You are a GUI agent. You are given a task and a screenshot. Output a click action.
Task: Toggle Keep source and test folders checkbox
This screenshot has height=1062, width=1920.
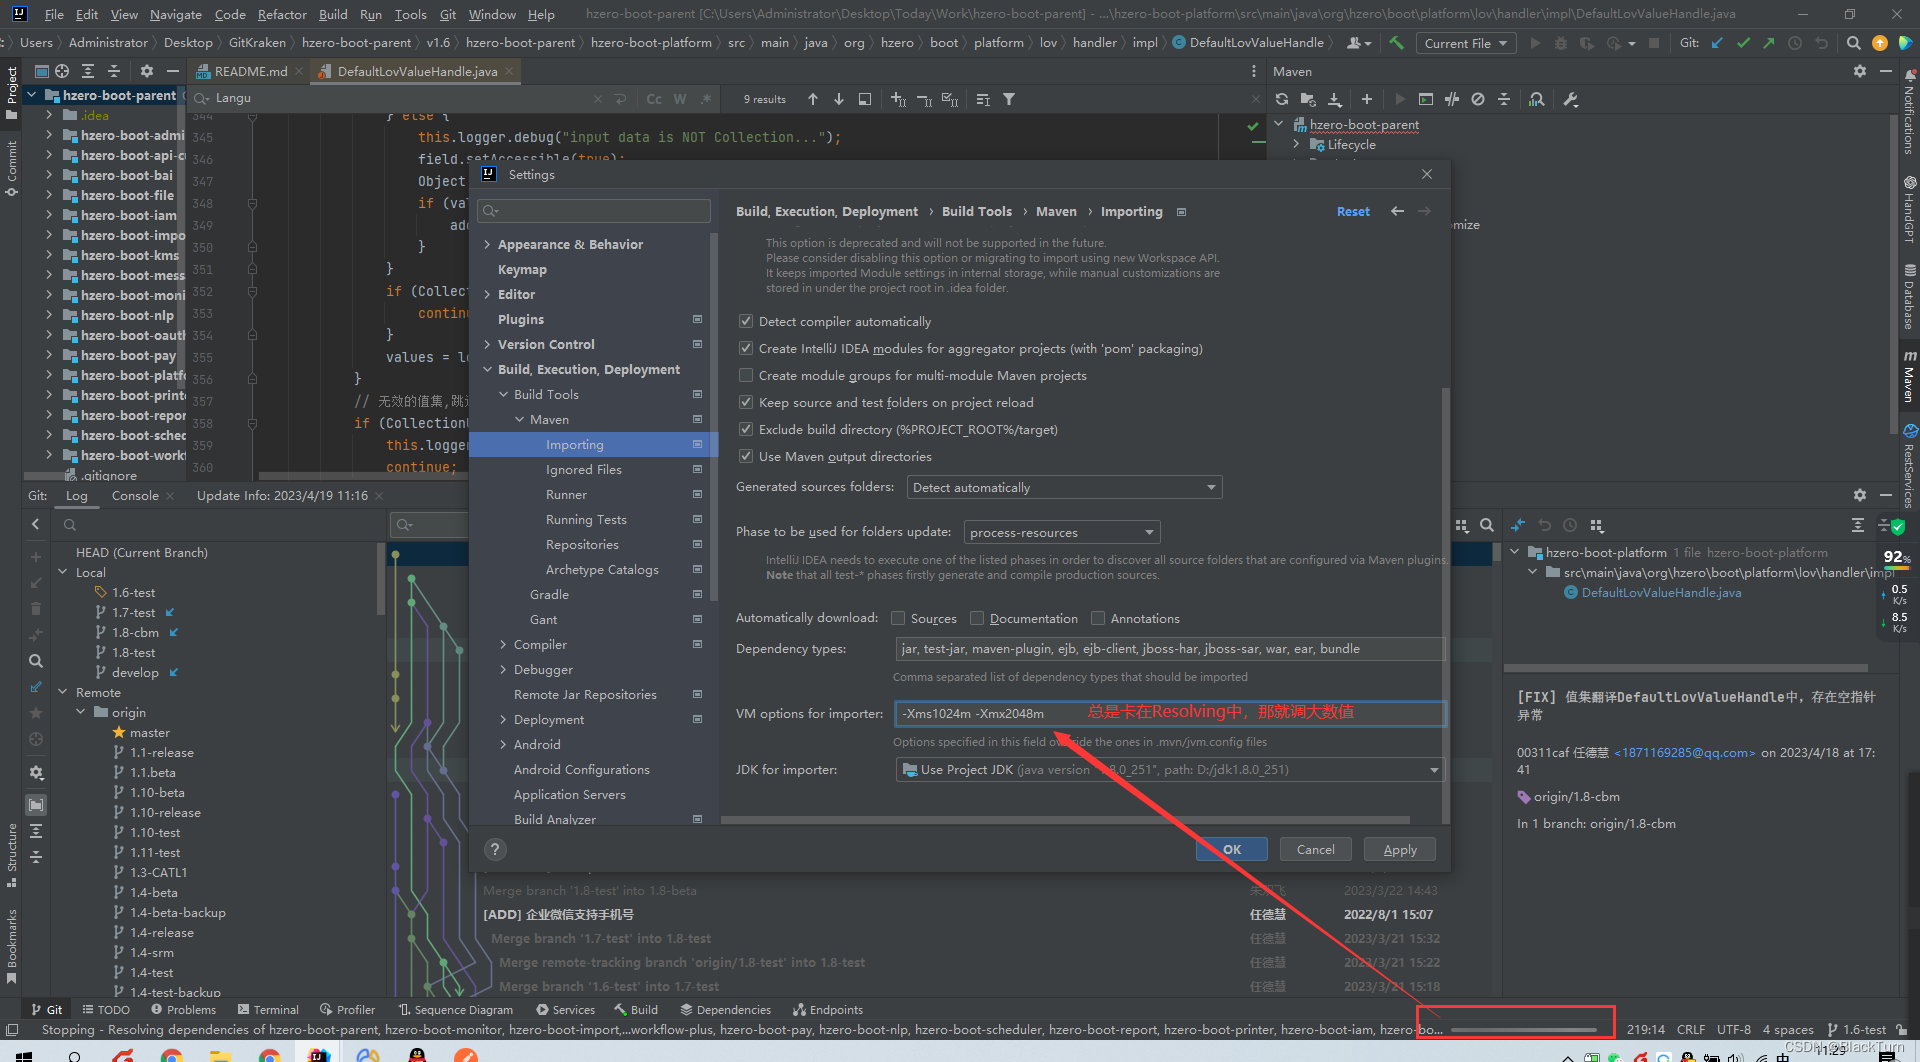(x=745, y=402)
